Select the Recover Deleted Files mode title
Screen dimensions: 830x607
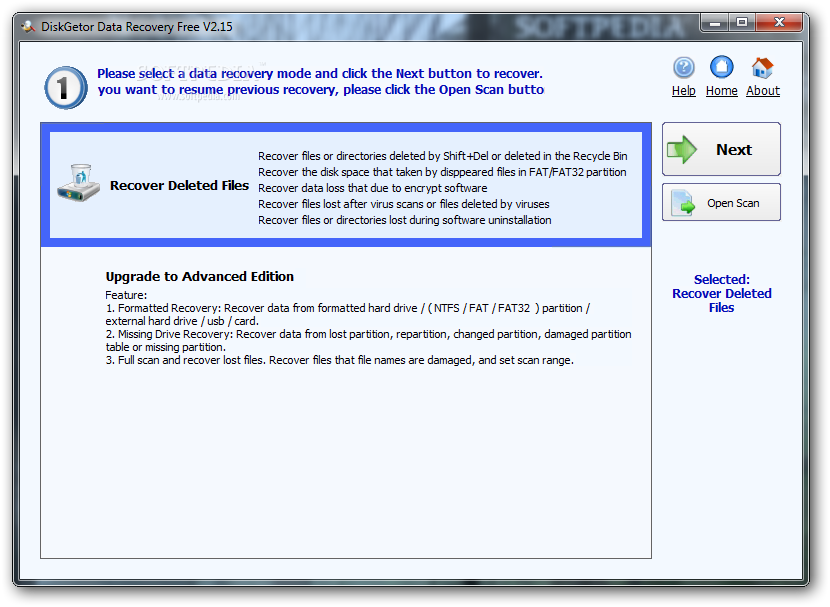coord(179,186)
